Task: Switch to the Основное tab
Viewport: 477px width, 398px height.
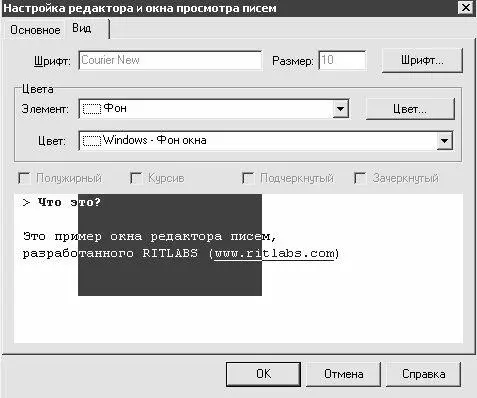Action: [x=35, y=30]
